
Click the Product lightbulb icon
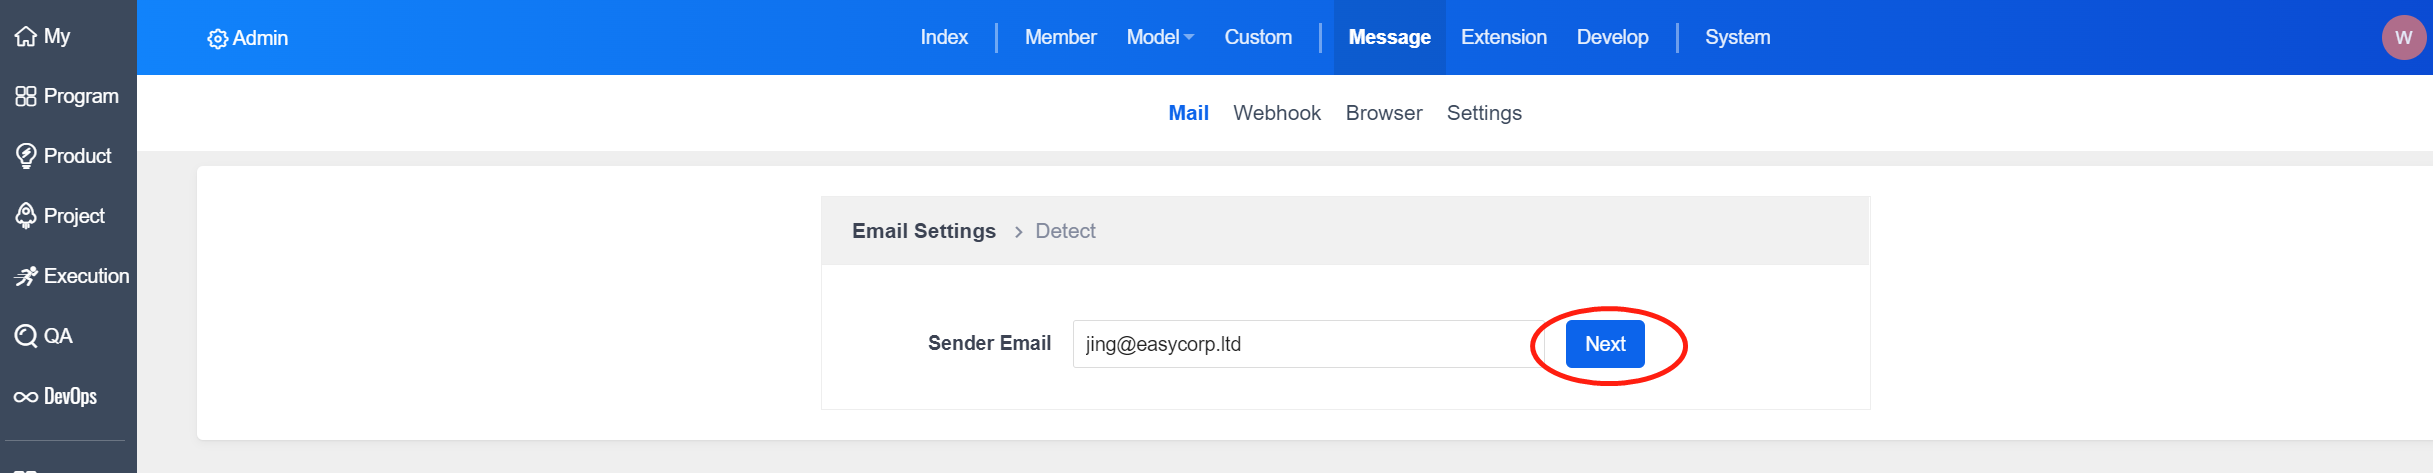(x=25, y=156)
